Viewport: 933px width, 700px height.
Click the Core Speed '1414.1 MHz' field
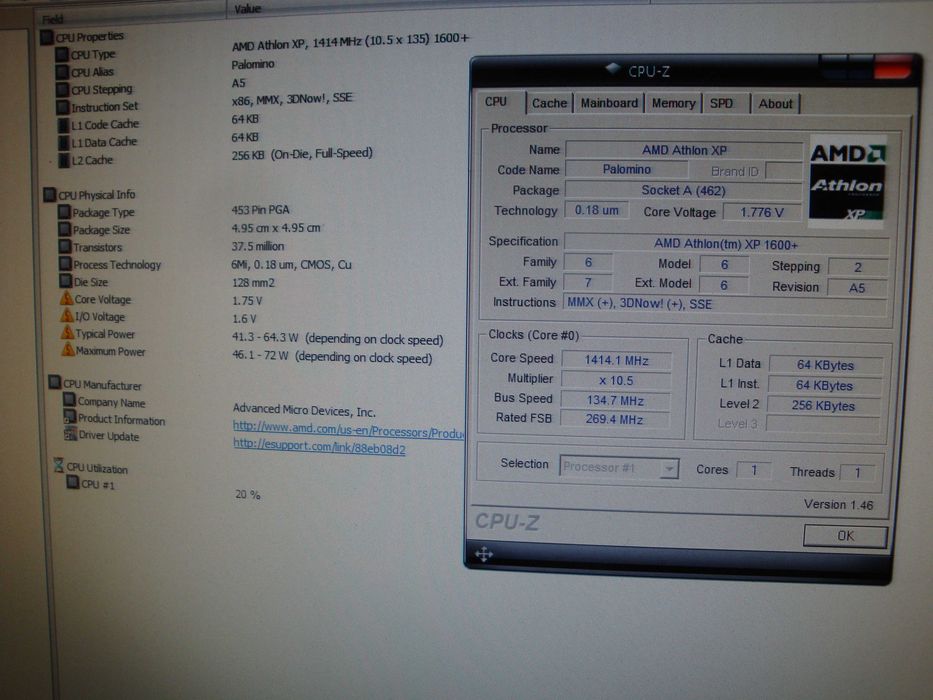[616, 360]
